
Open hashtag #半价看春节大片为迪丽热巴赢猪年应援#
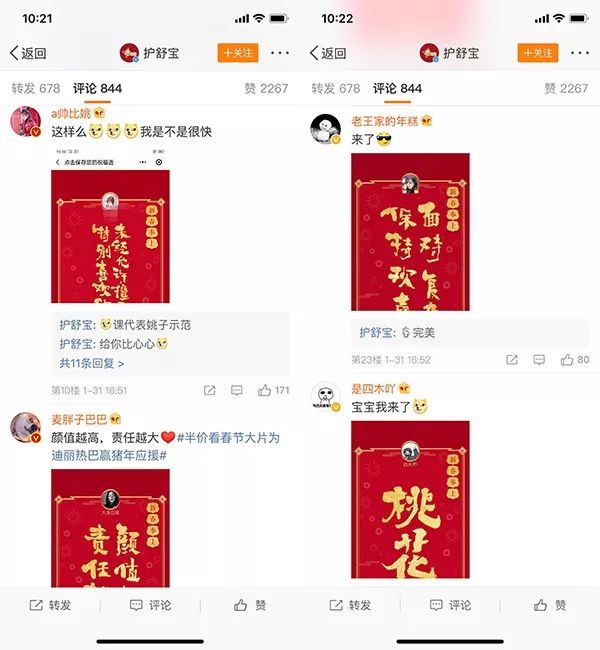[x=165, y=446]
